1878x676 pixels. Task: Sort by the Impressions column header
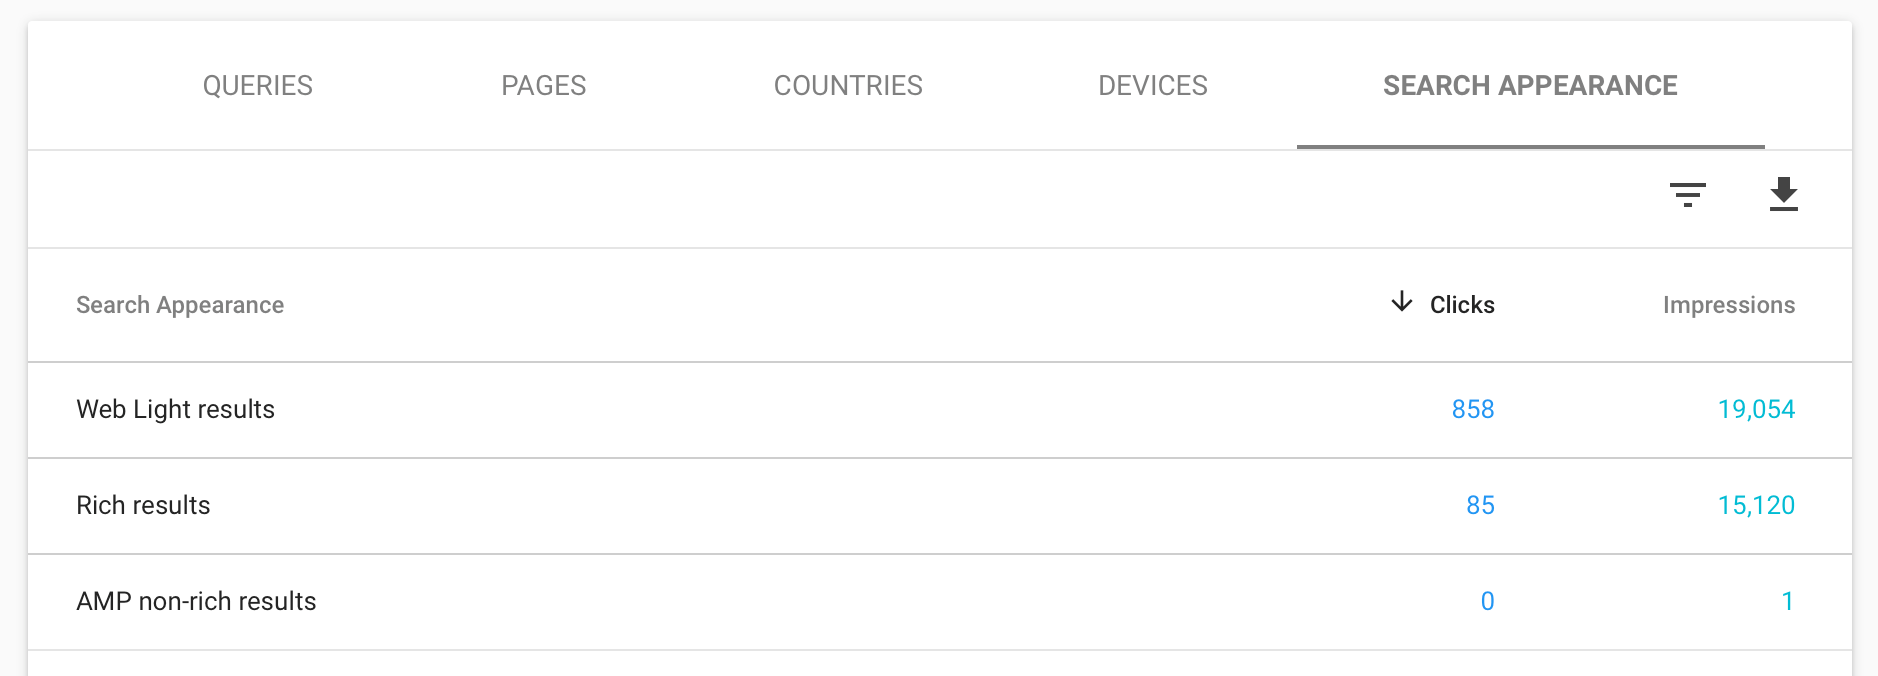click(1728, 305)
